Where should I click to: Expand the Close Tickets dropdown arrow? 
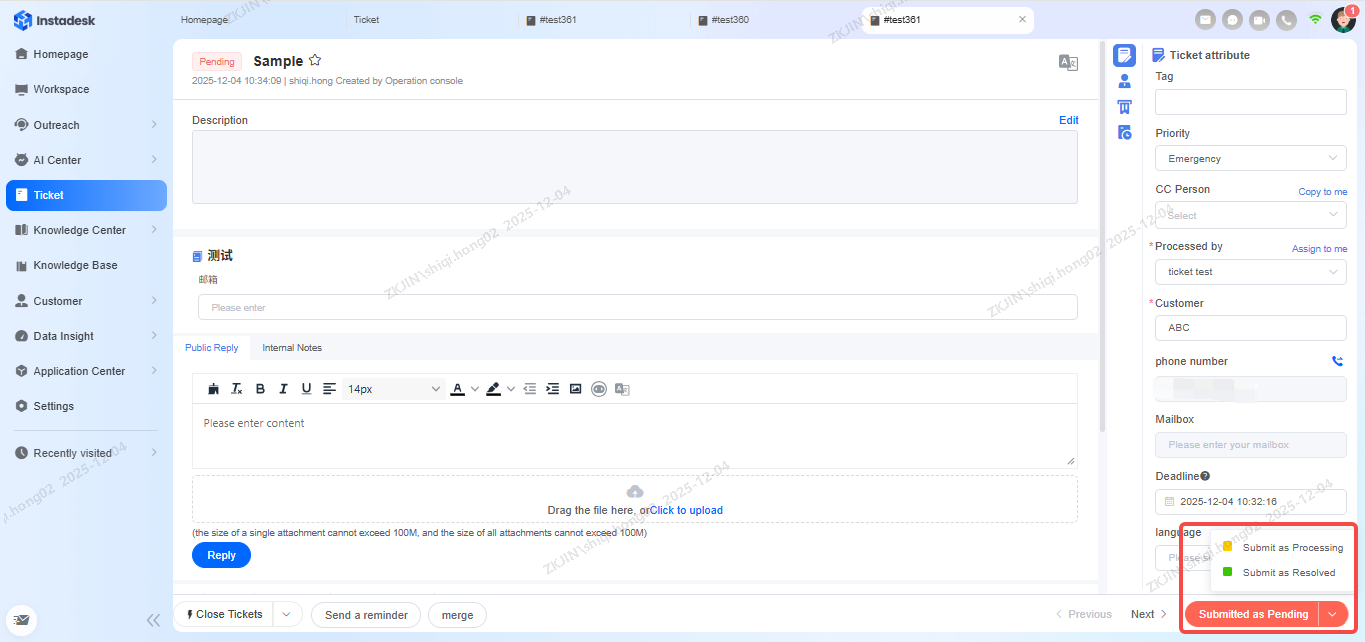286,614
